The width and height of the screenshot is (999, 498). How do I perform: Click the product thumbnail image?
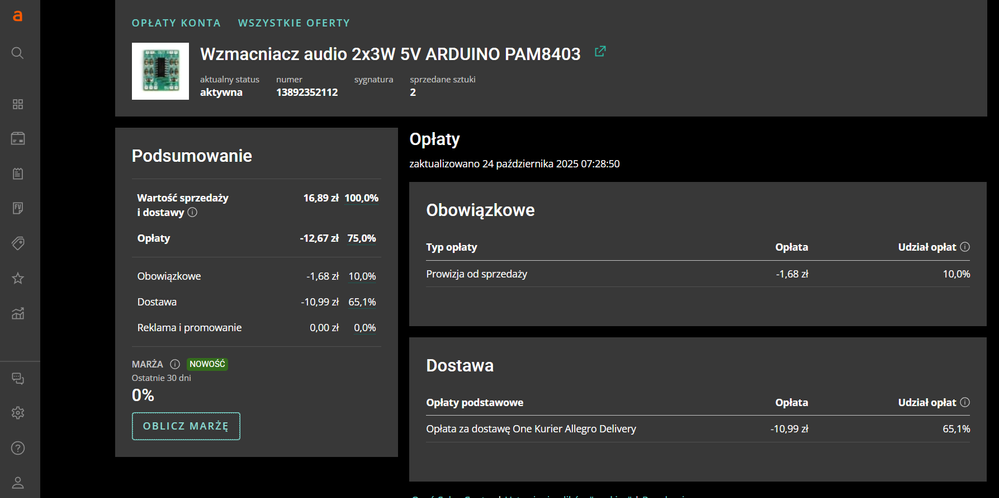pyautogui.click(x=160, y=71)
